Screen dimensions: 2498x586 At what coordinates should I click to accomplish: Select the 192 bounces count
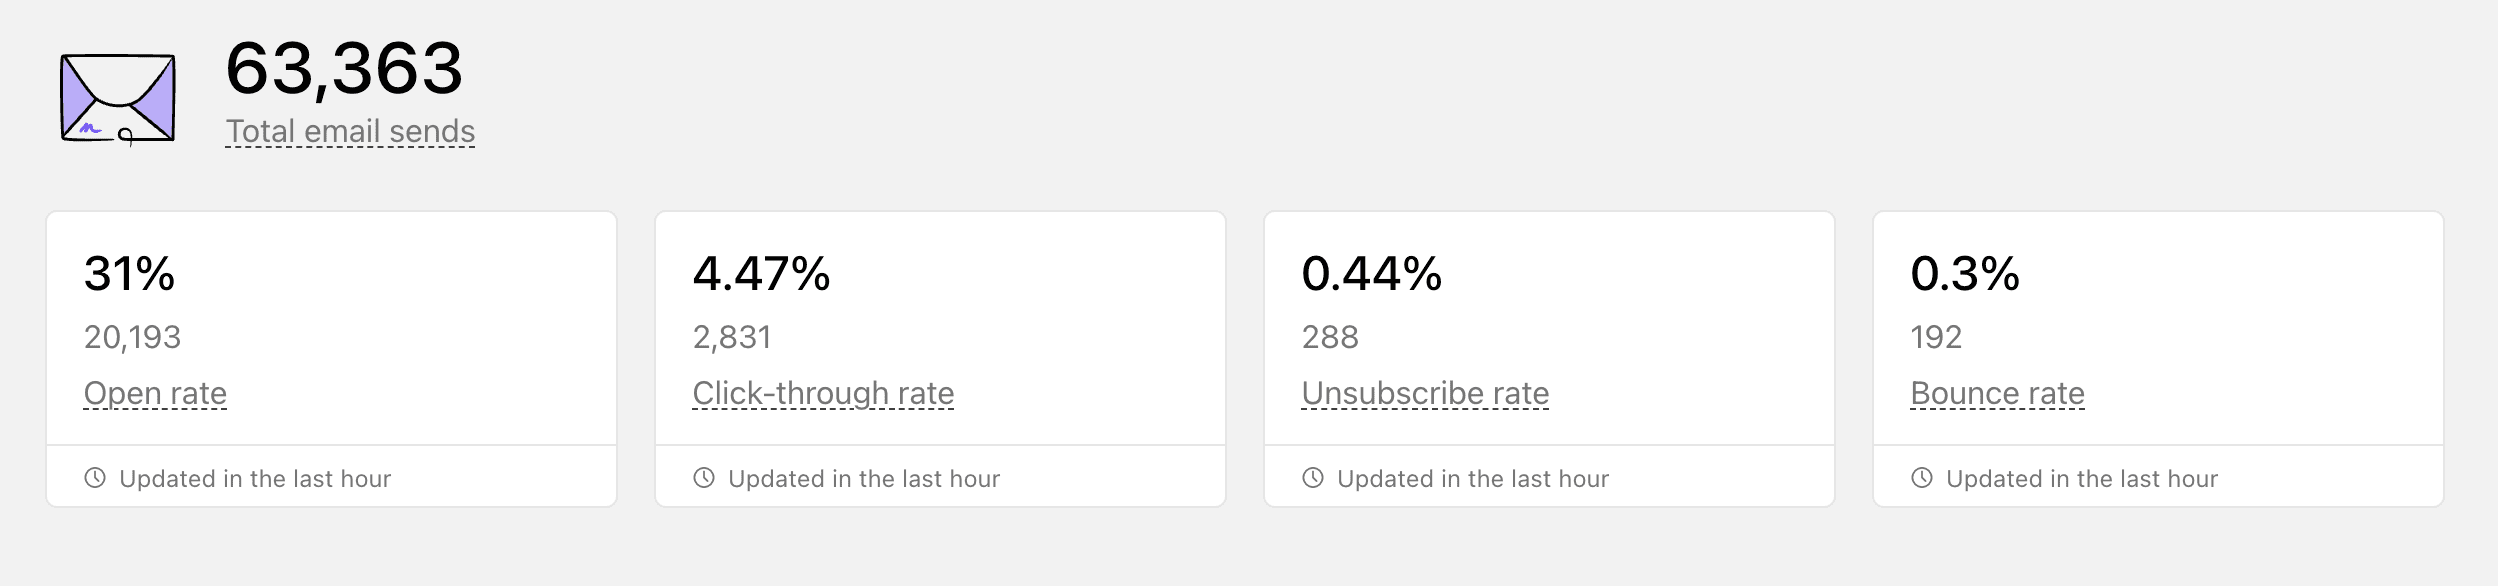[1936, 337]
